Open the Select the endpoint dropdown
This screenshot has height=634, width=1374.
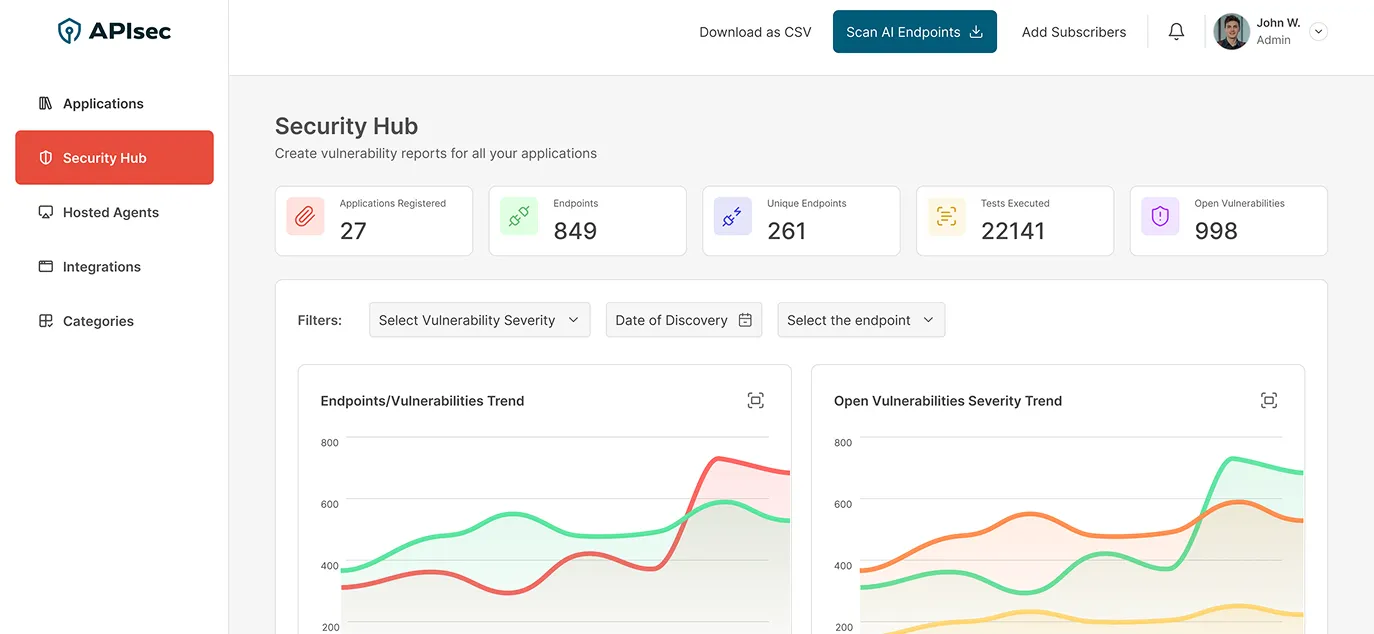(860, 319)
